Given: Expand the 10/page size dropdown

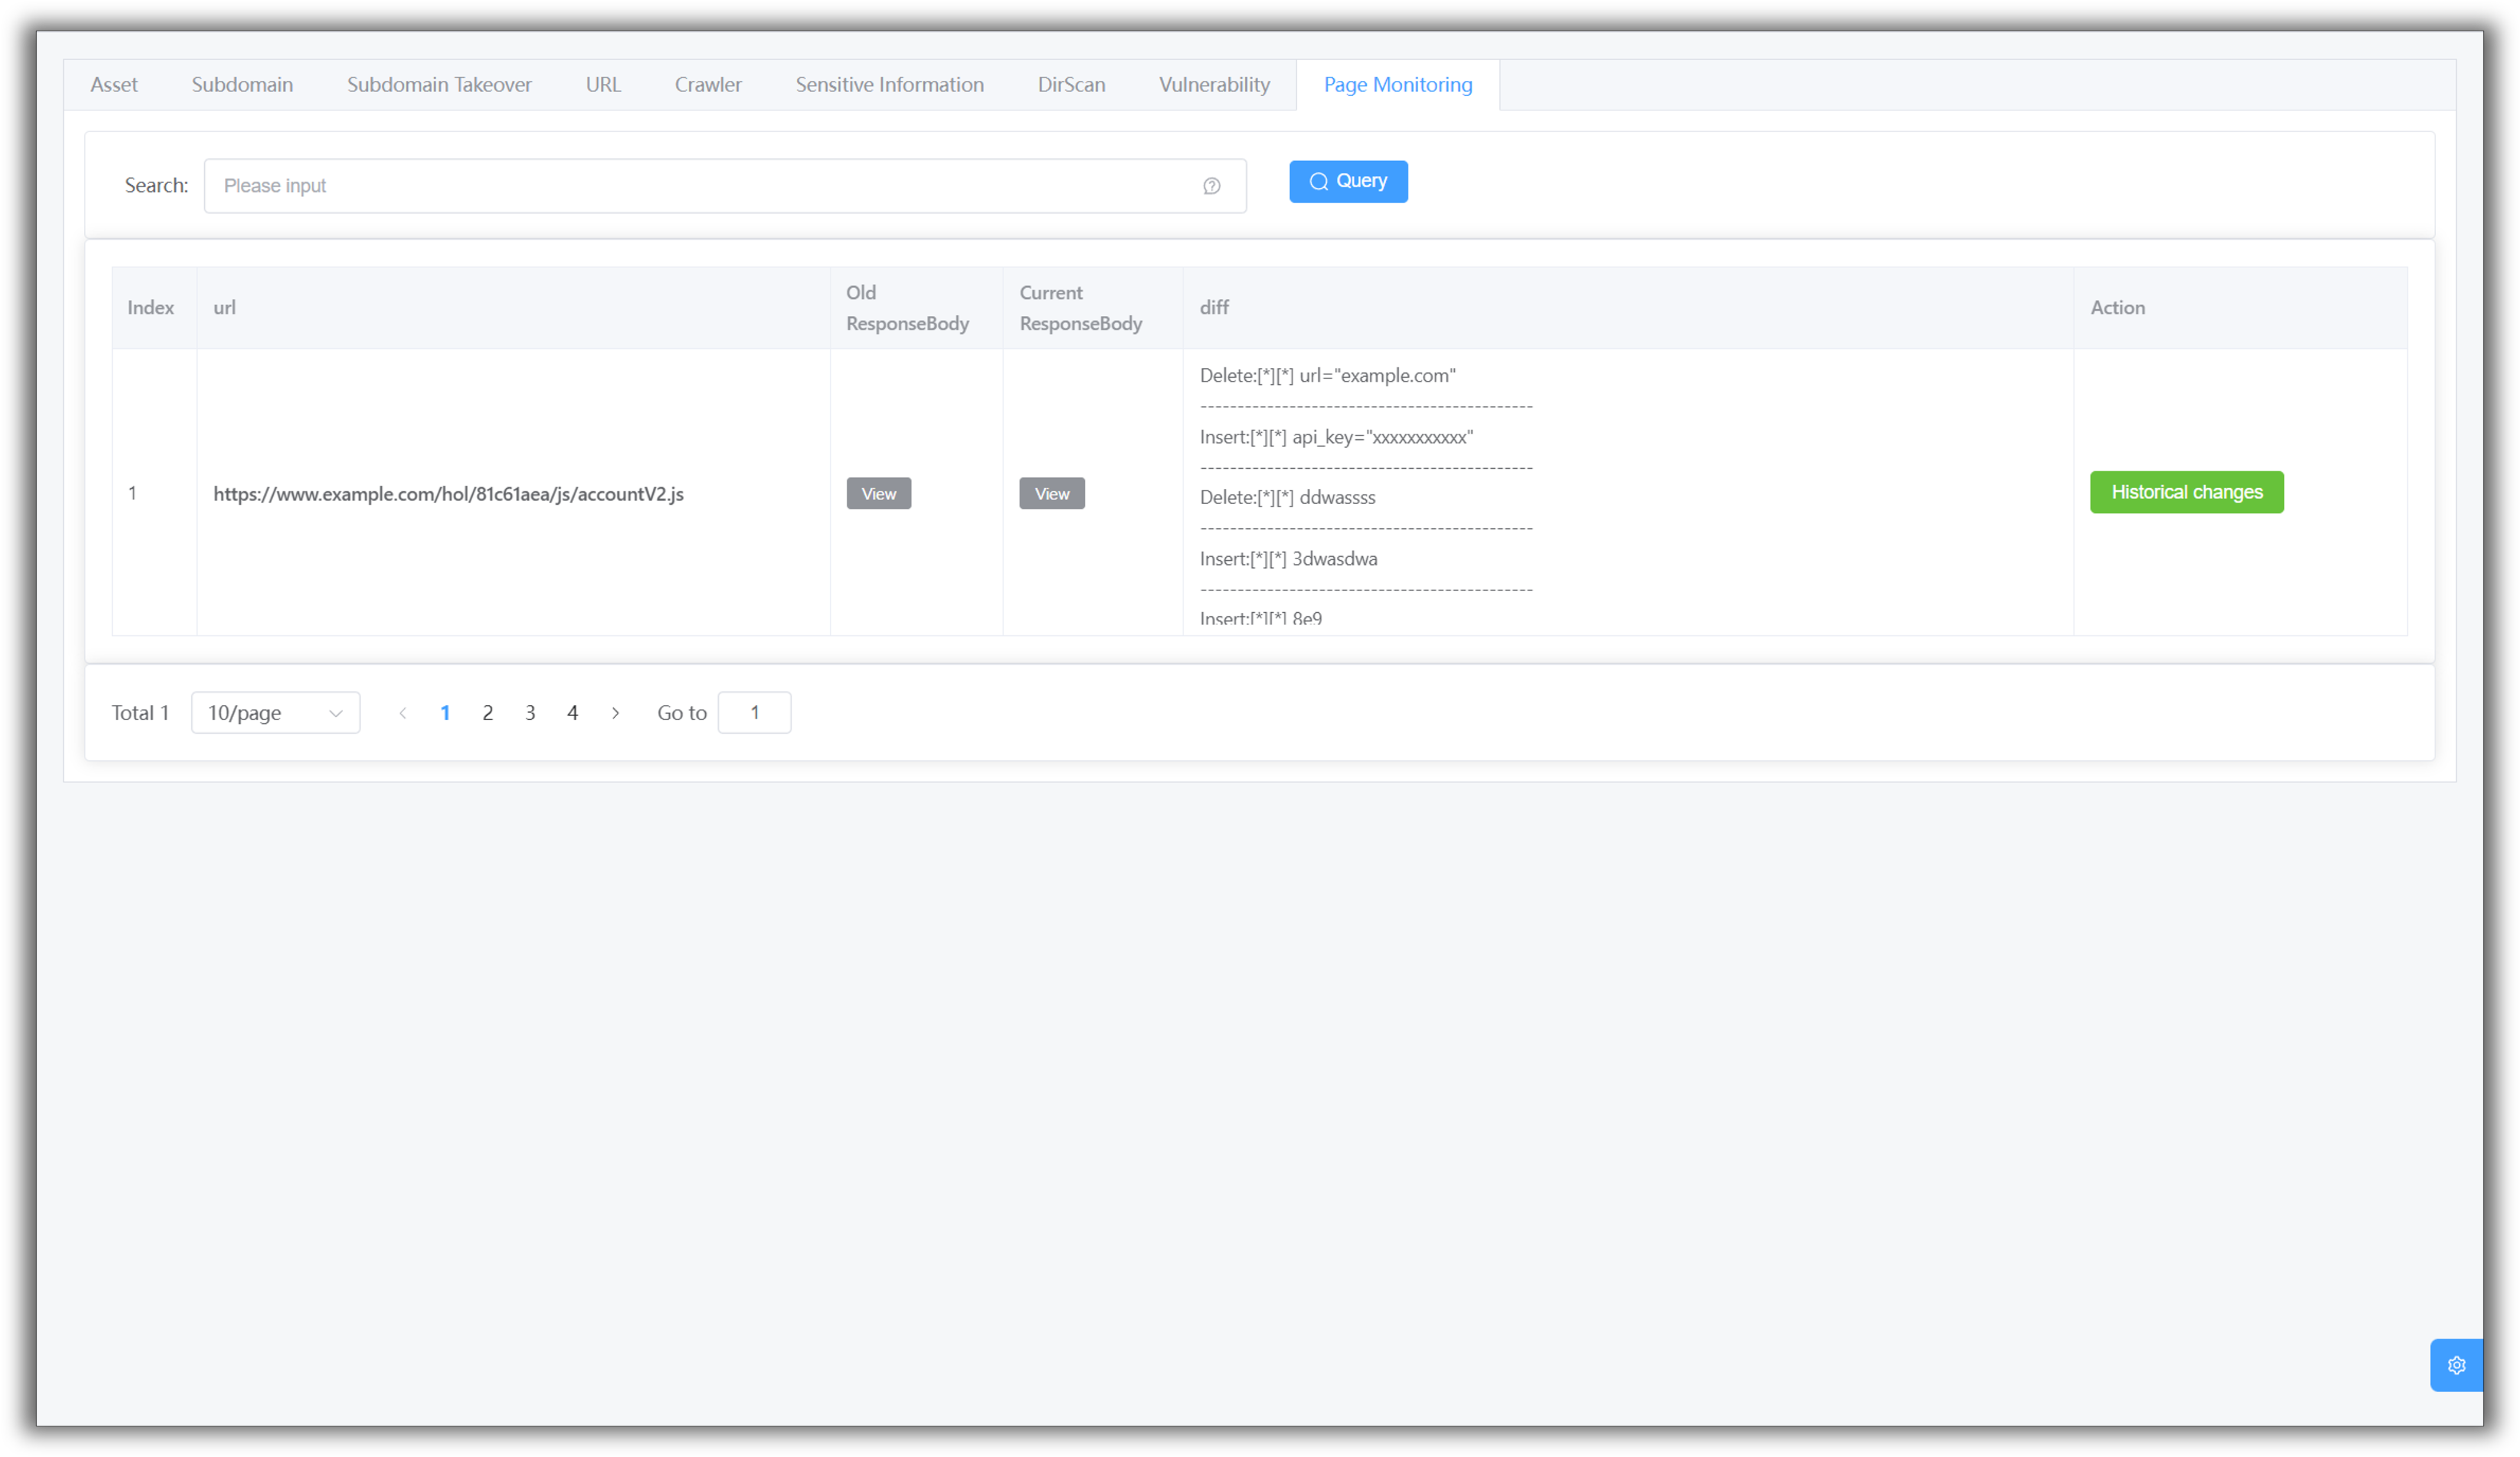Looking at the screenshot, I should 275,713.
